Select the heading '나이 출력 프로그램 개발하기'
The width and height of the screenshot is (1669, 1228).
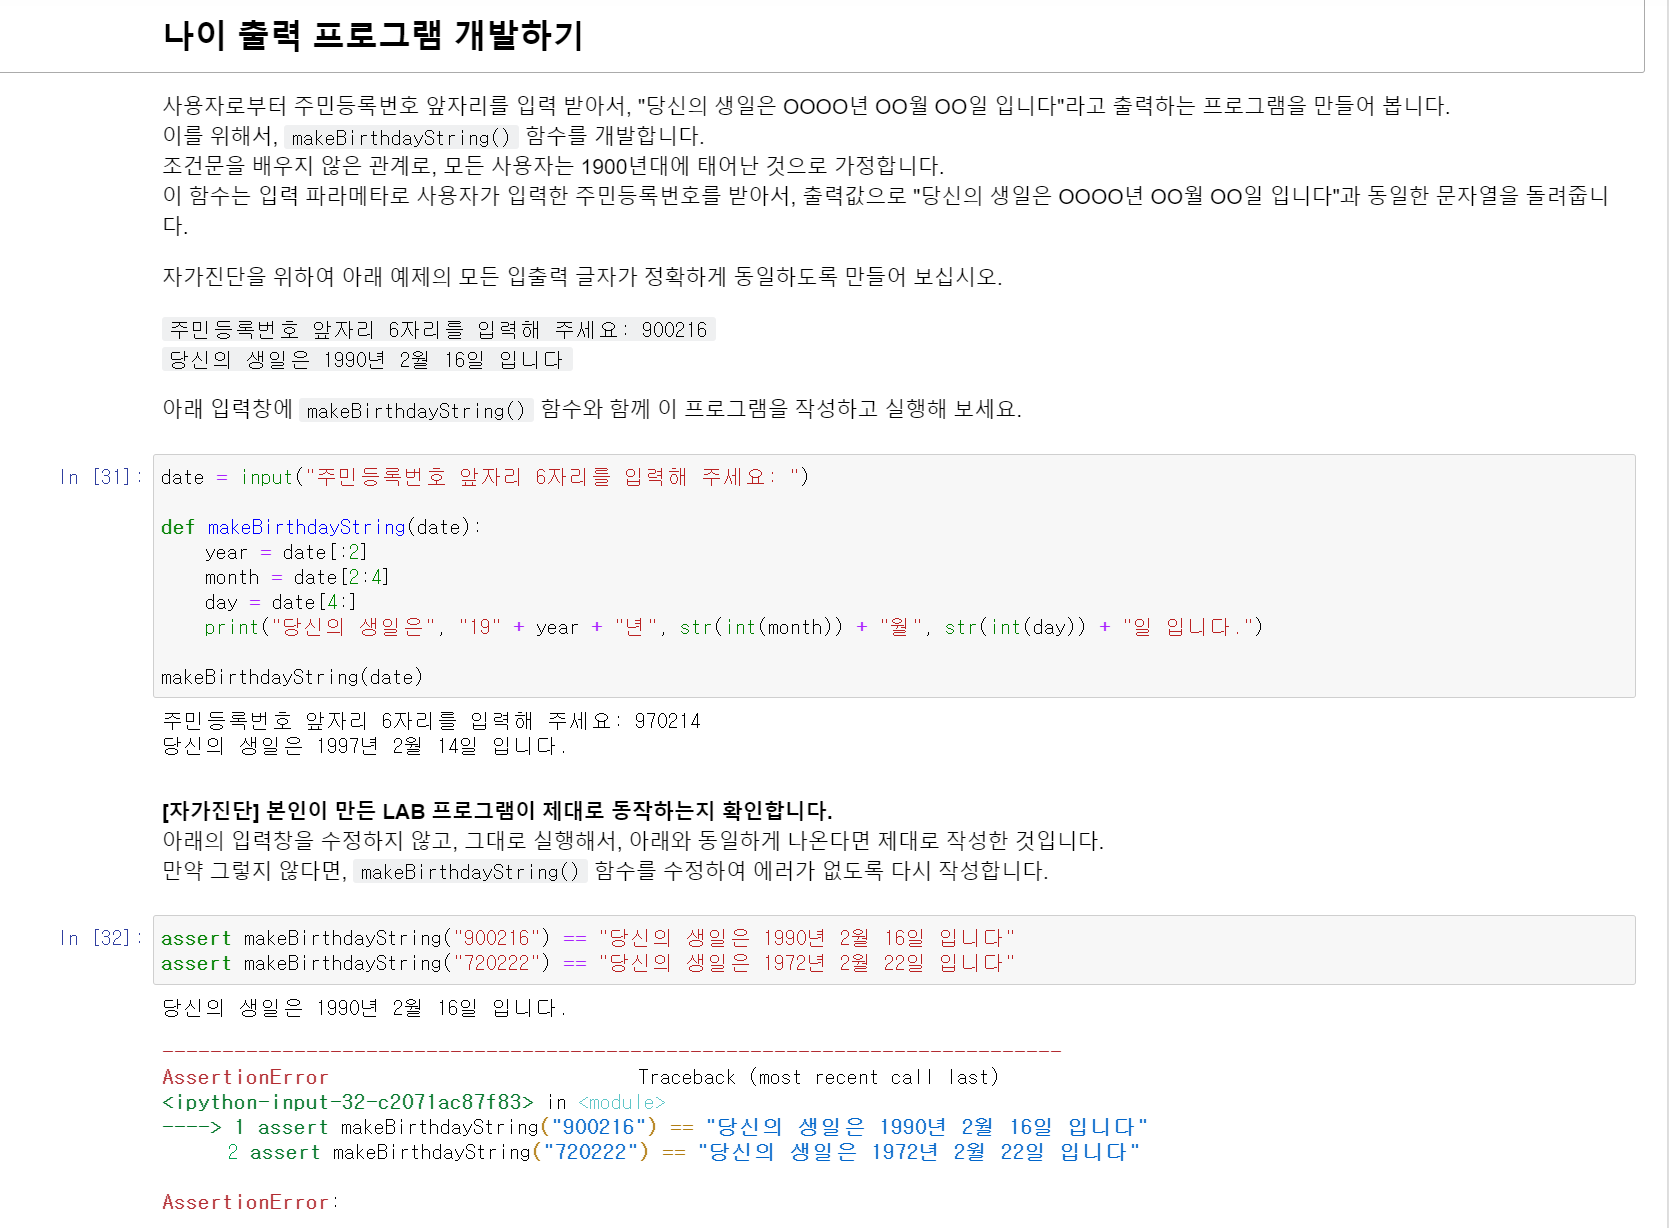pos(373,35)
